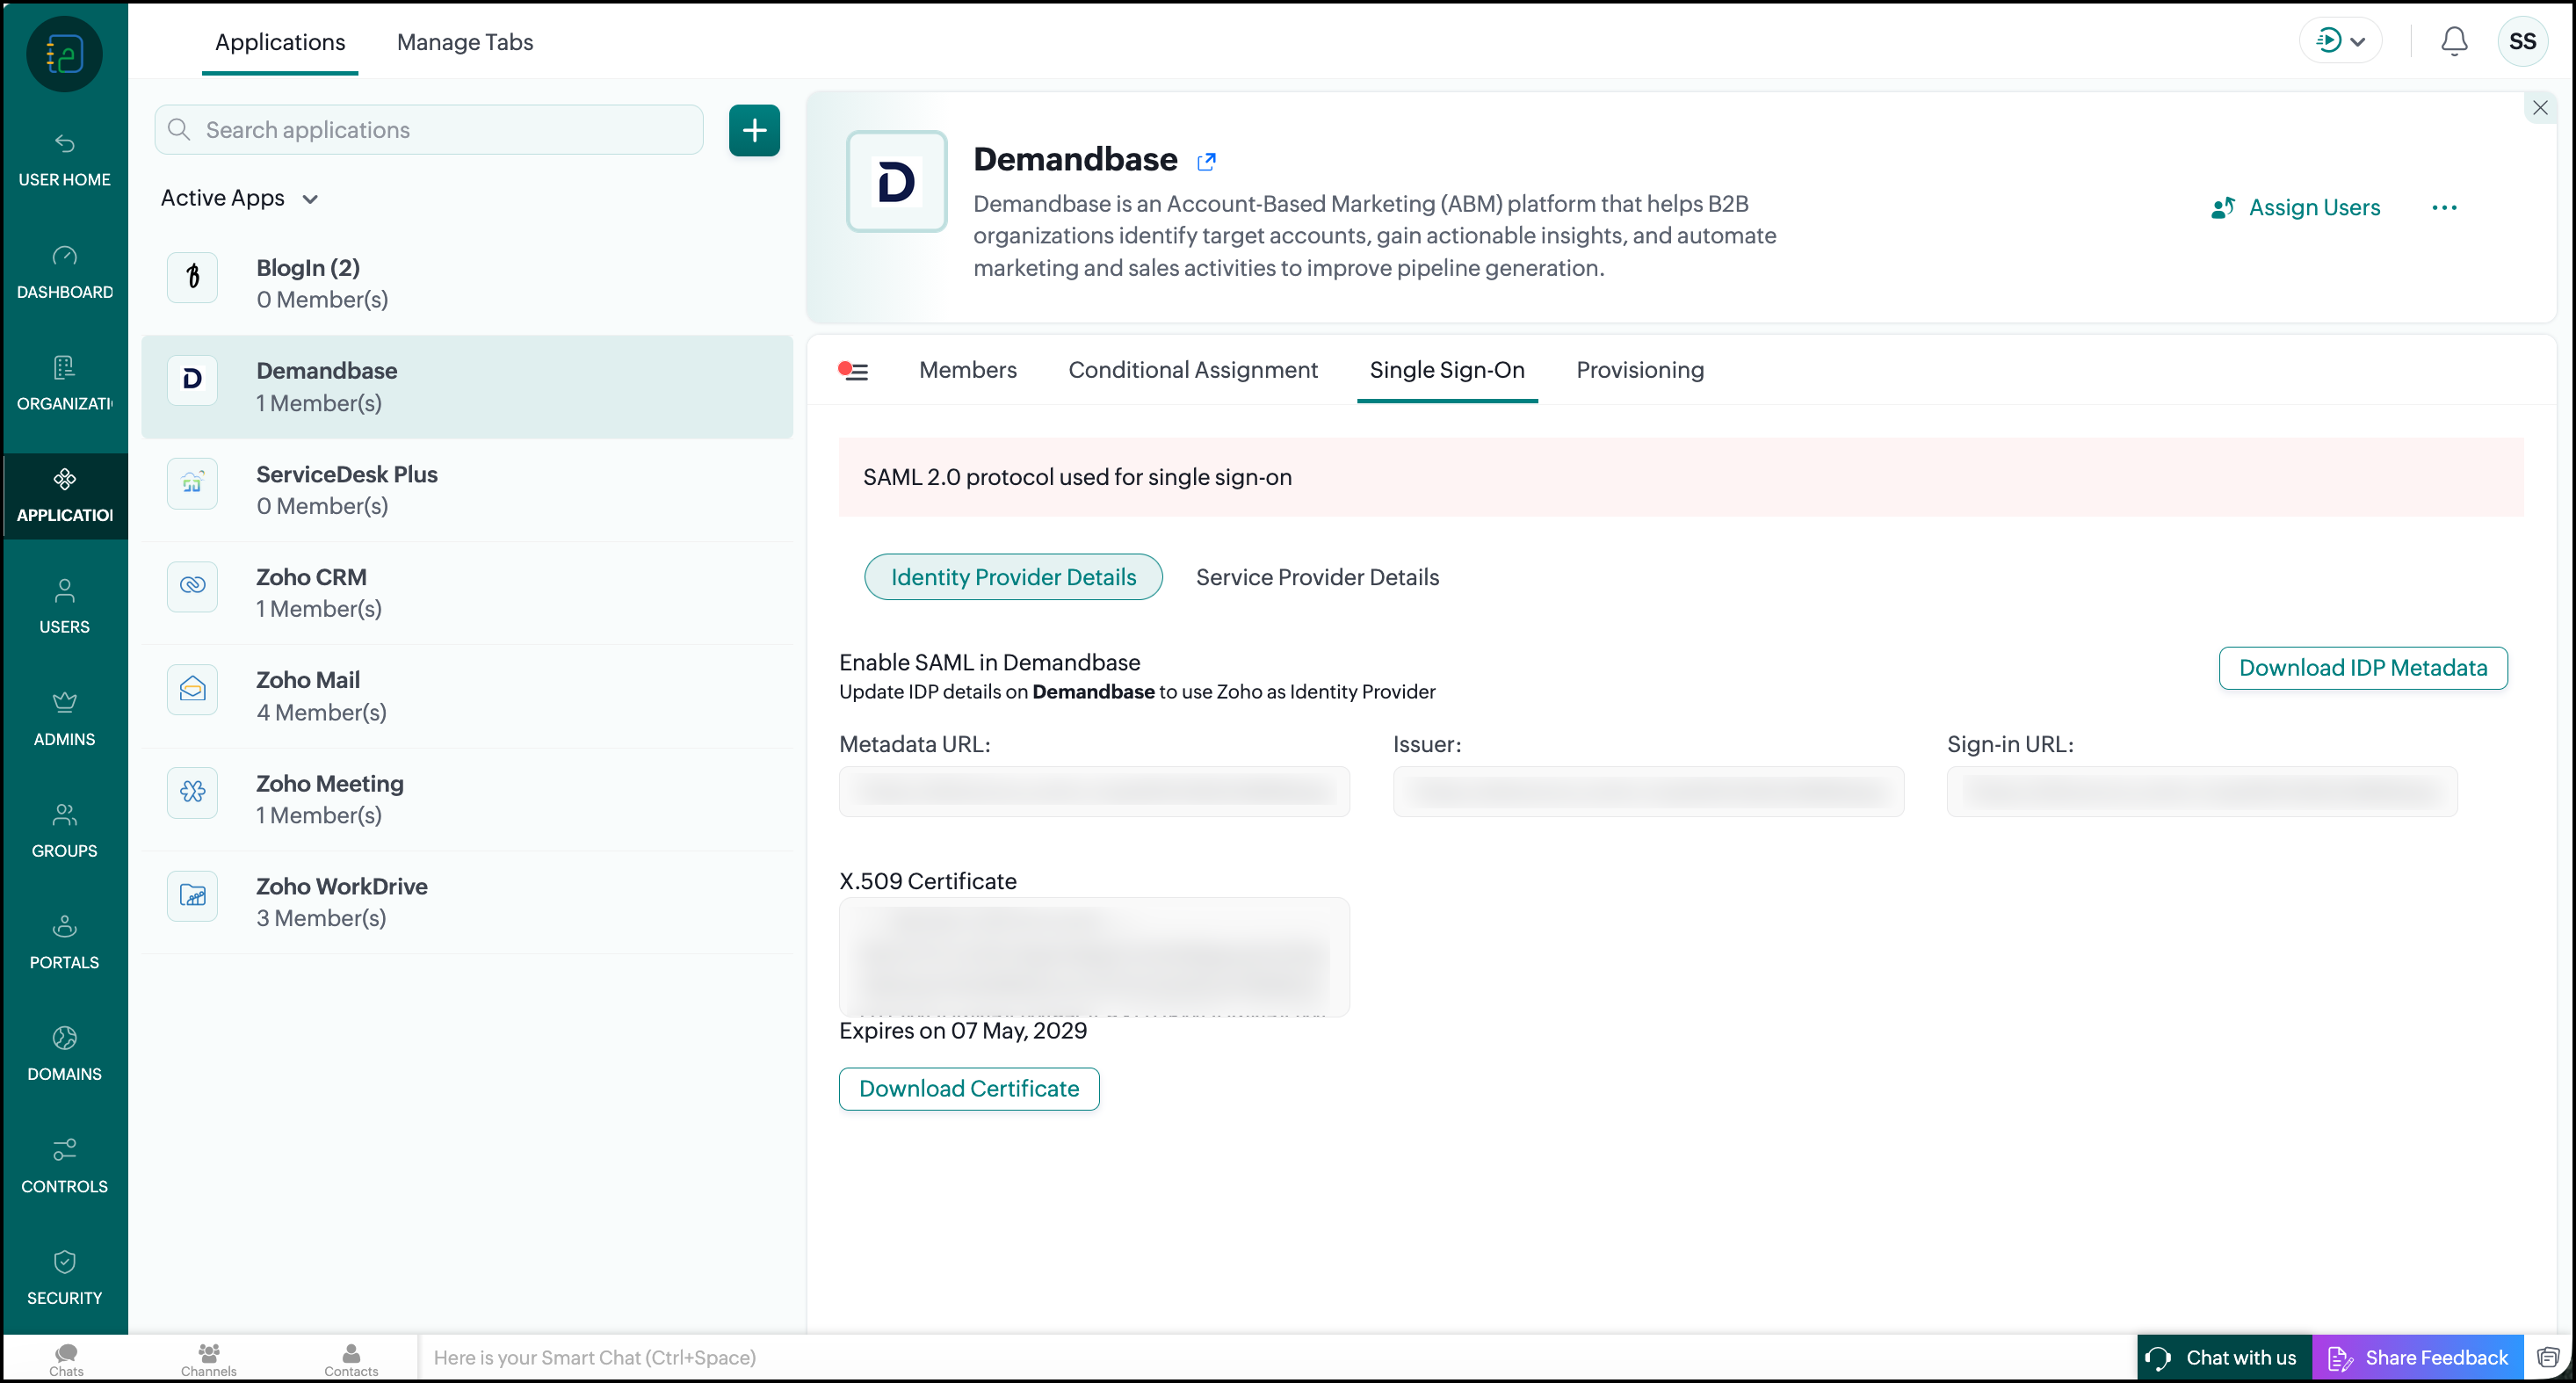Open the Controls section
The width and height of the screenshot is (2576, 1383).
(64, 1166)
